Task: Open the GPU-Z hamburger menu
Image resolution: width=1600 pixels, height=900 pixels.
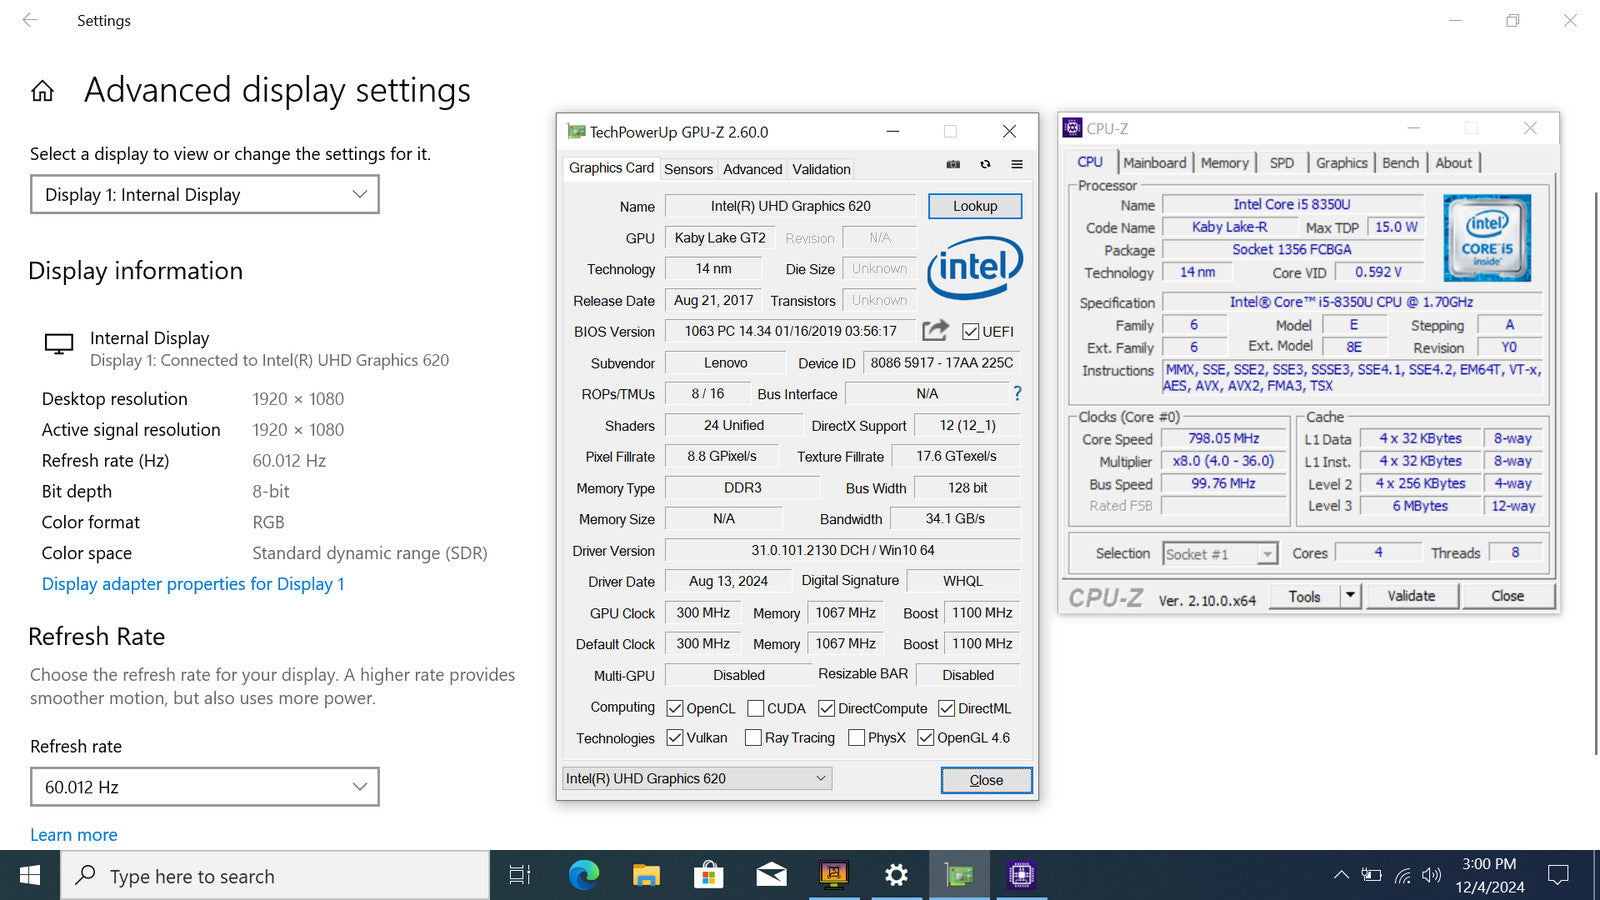Action: 1017,164
